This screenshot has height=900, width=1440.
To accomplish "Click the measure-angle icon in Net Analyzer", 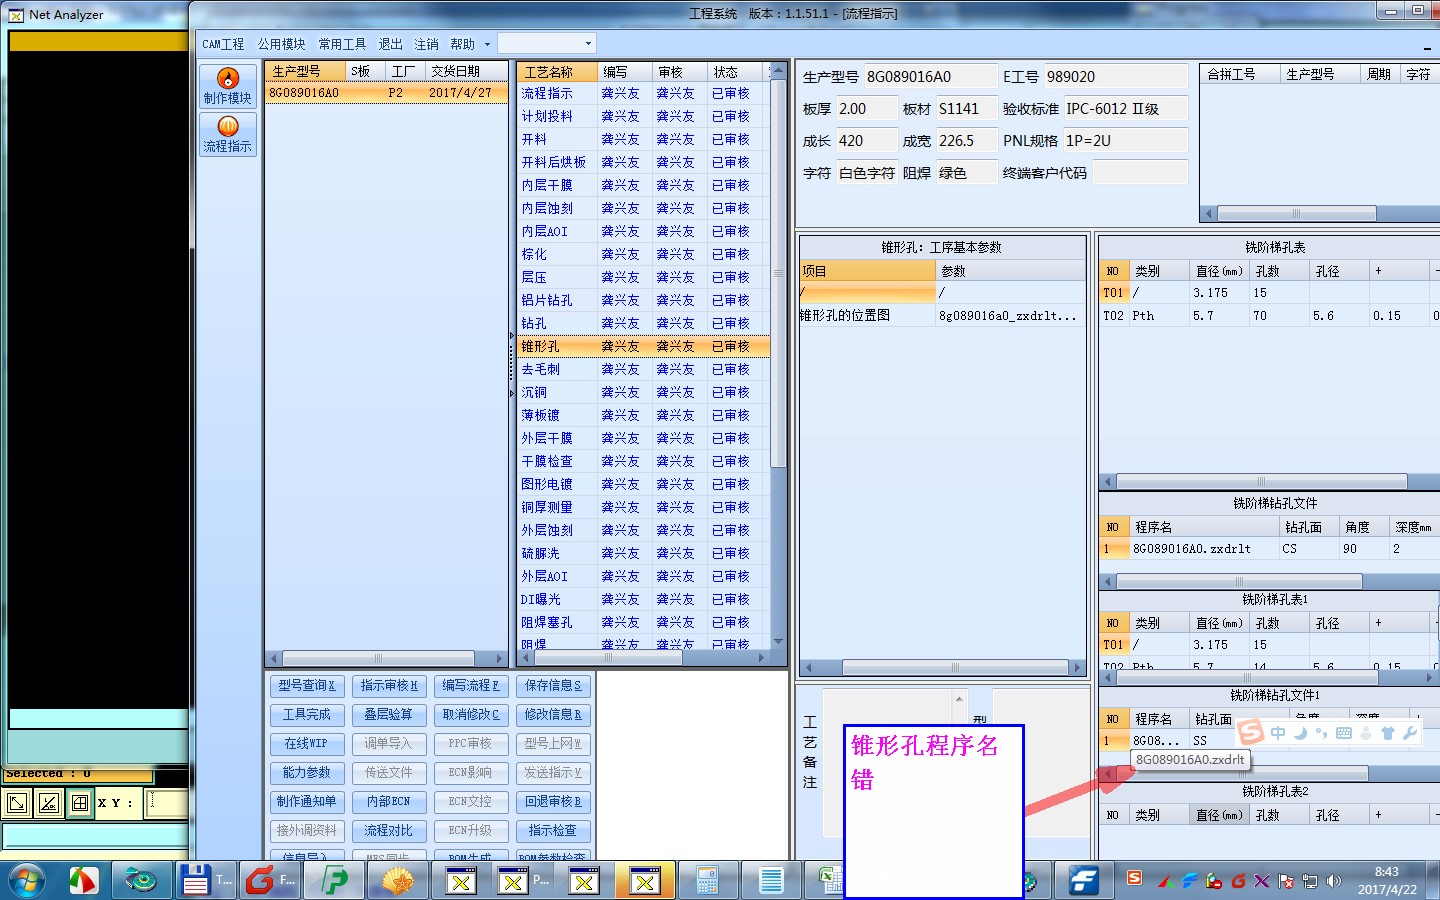I will [x=48, y=803].
